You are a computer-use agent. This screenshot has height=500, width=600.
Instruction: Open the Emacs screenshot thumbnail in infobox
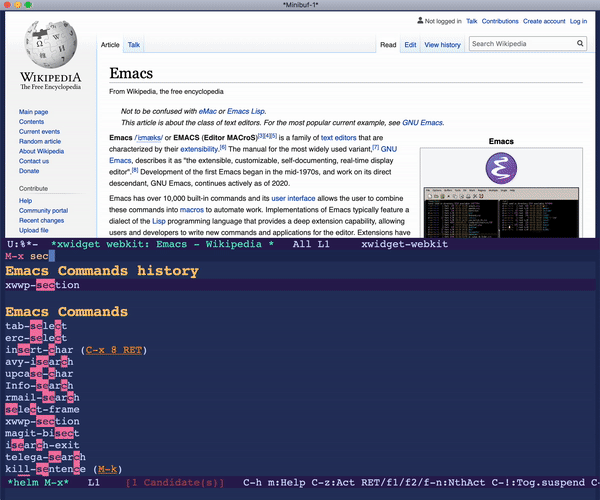(501, 212)
